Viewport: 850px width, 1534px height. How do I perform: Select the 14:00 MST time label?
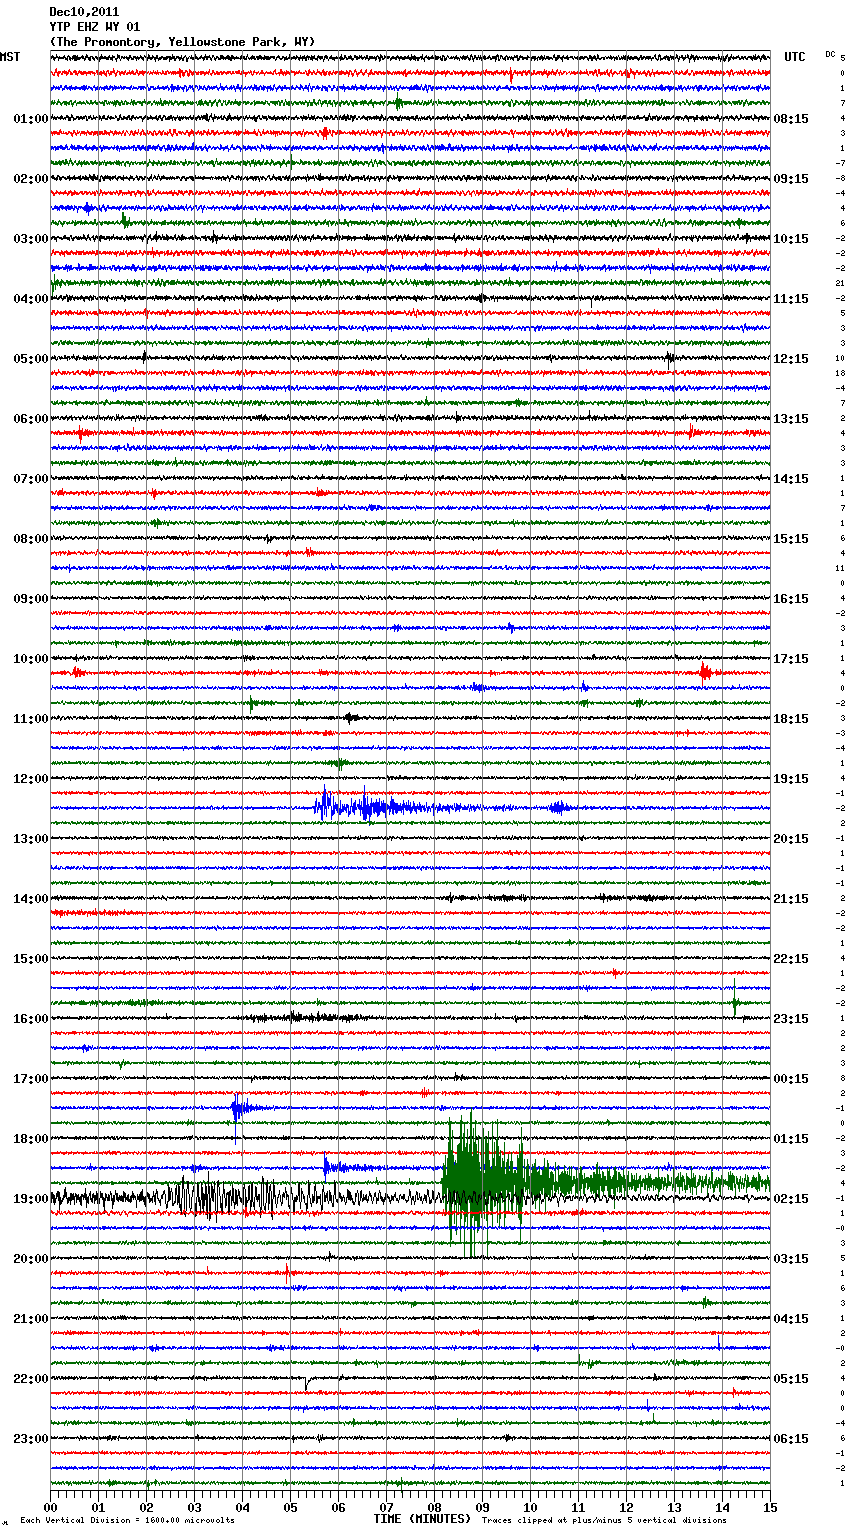pyautogui.click(x=31, y=899)
